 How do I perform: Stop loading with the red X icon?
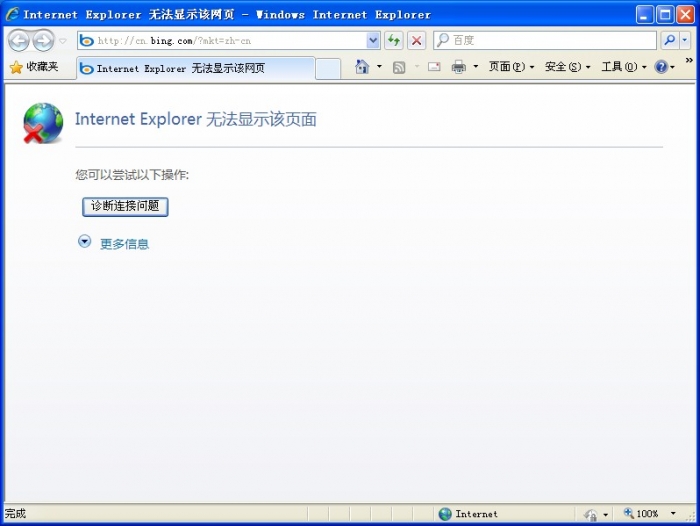[416, 41]
